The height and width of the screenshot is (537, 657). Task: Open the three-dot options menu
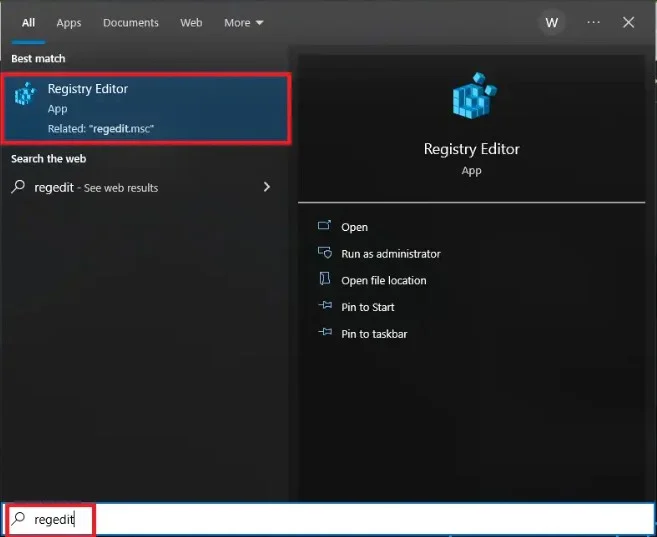point(594,22)
